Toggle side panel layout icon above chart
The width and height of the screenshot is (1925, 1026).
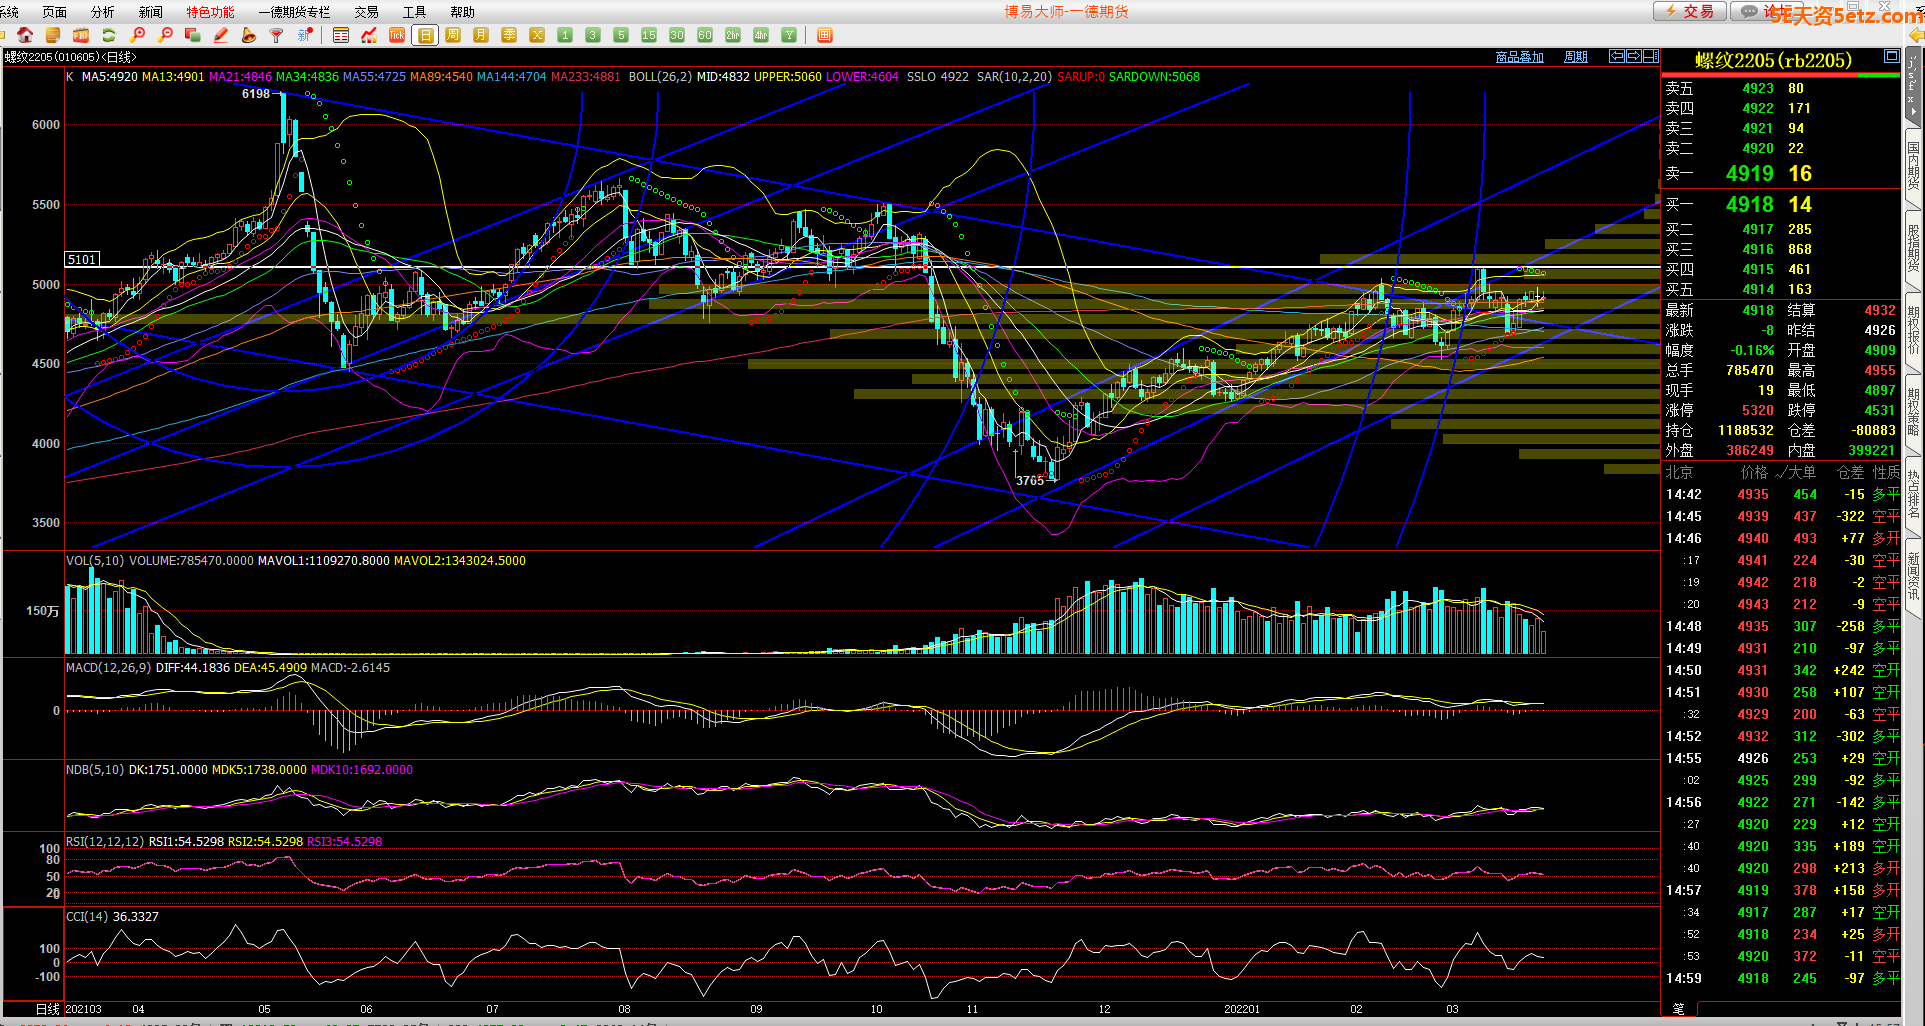pos(1650,57)
